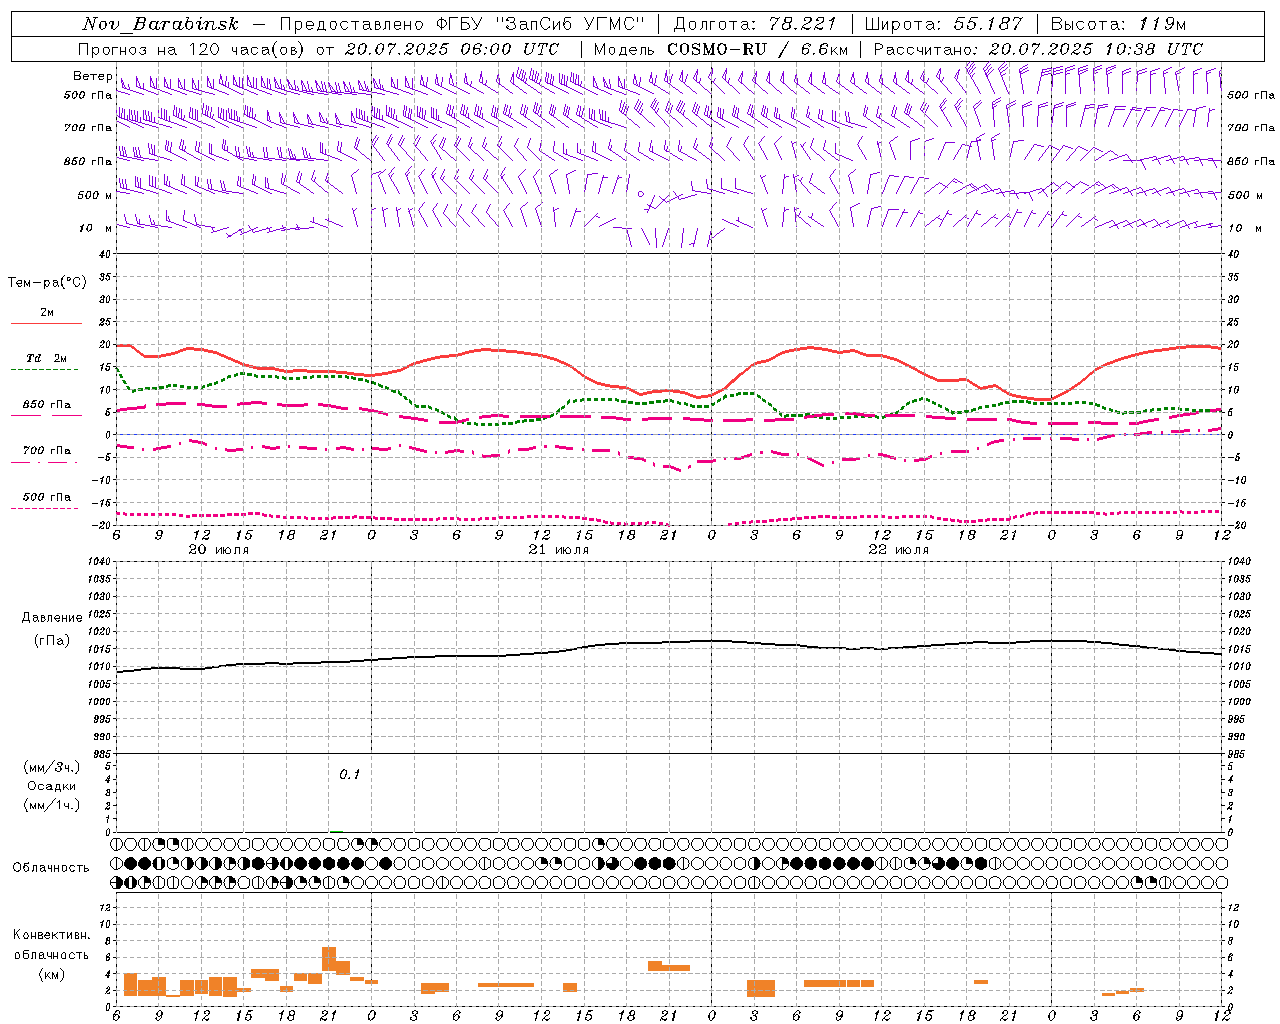Screen dimensions: 1280x1024
Task: Click the red '2м' temperature legend line
Action: [x=46, y=323]
